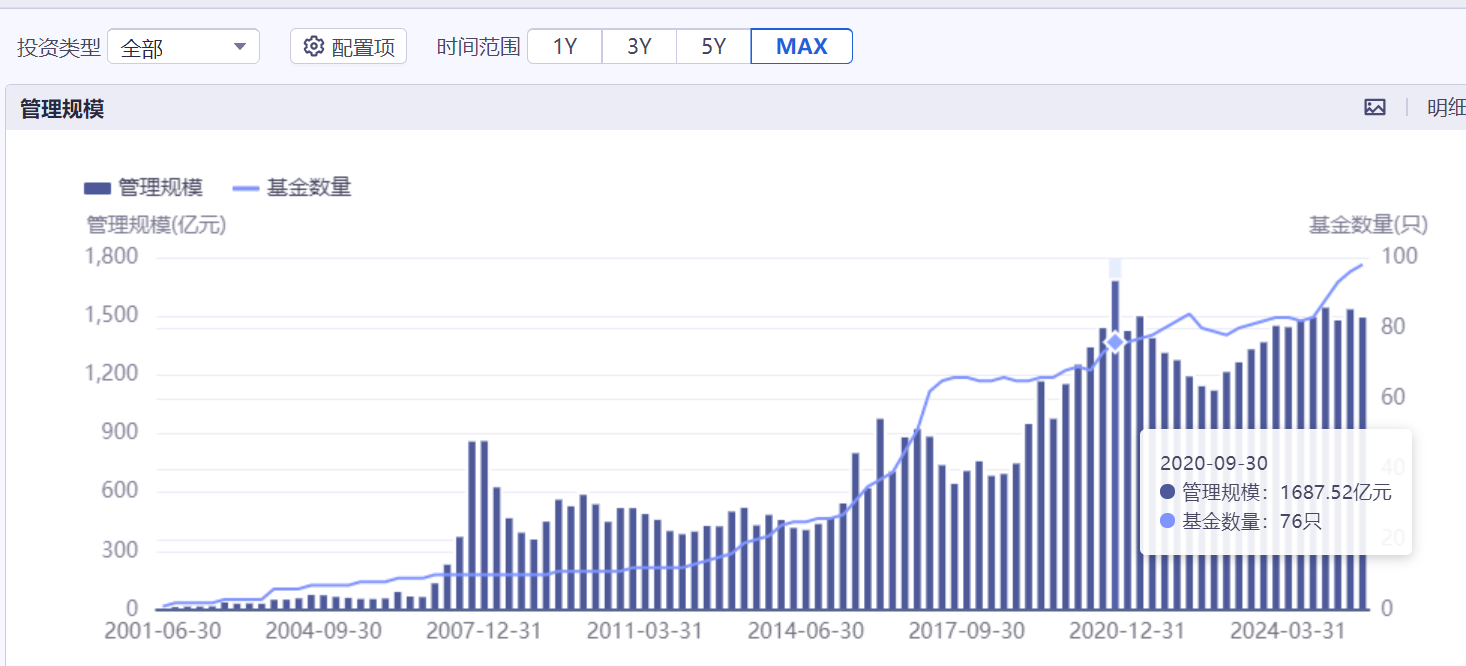Select the MAX time range

coord(801,47)
